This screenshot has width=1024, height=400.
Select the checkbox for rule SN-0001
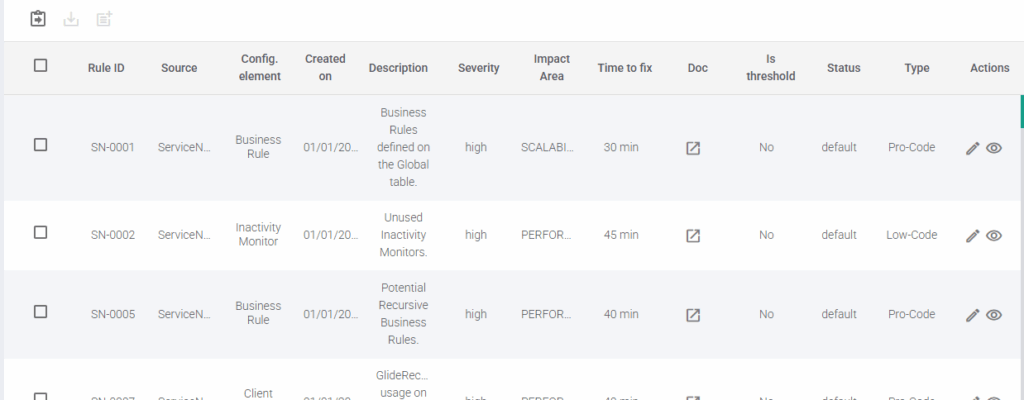tap(41, 145)
